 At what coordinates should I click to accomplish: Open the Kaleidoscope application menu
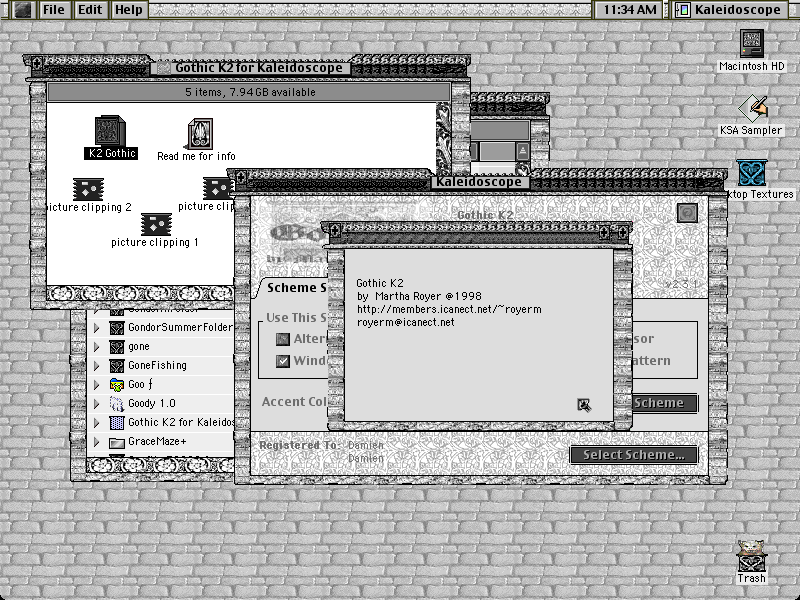[730, 10]
